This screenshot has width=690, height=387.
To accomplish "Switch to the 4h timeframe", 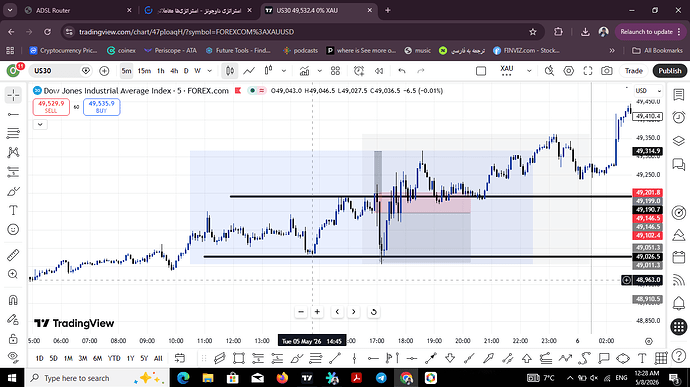I will (x=174, y=71).
